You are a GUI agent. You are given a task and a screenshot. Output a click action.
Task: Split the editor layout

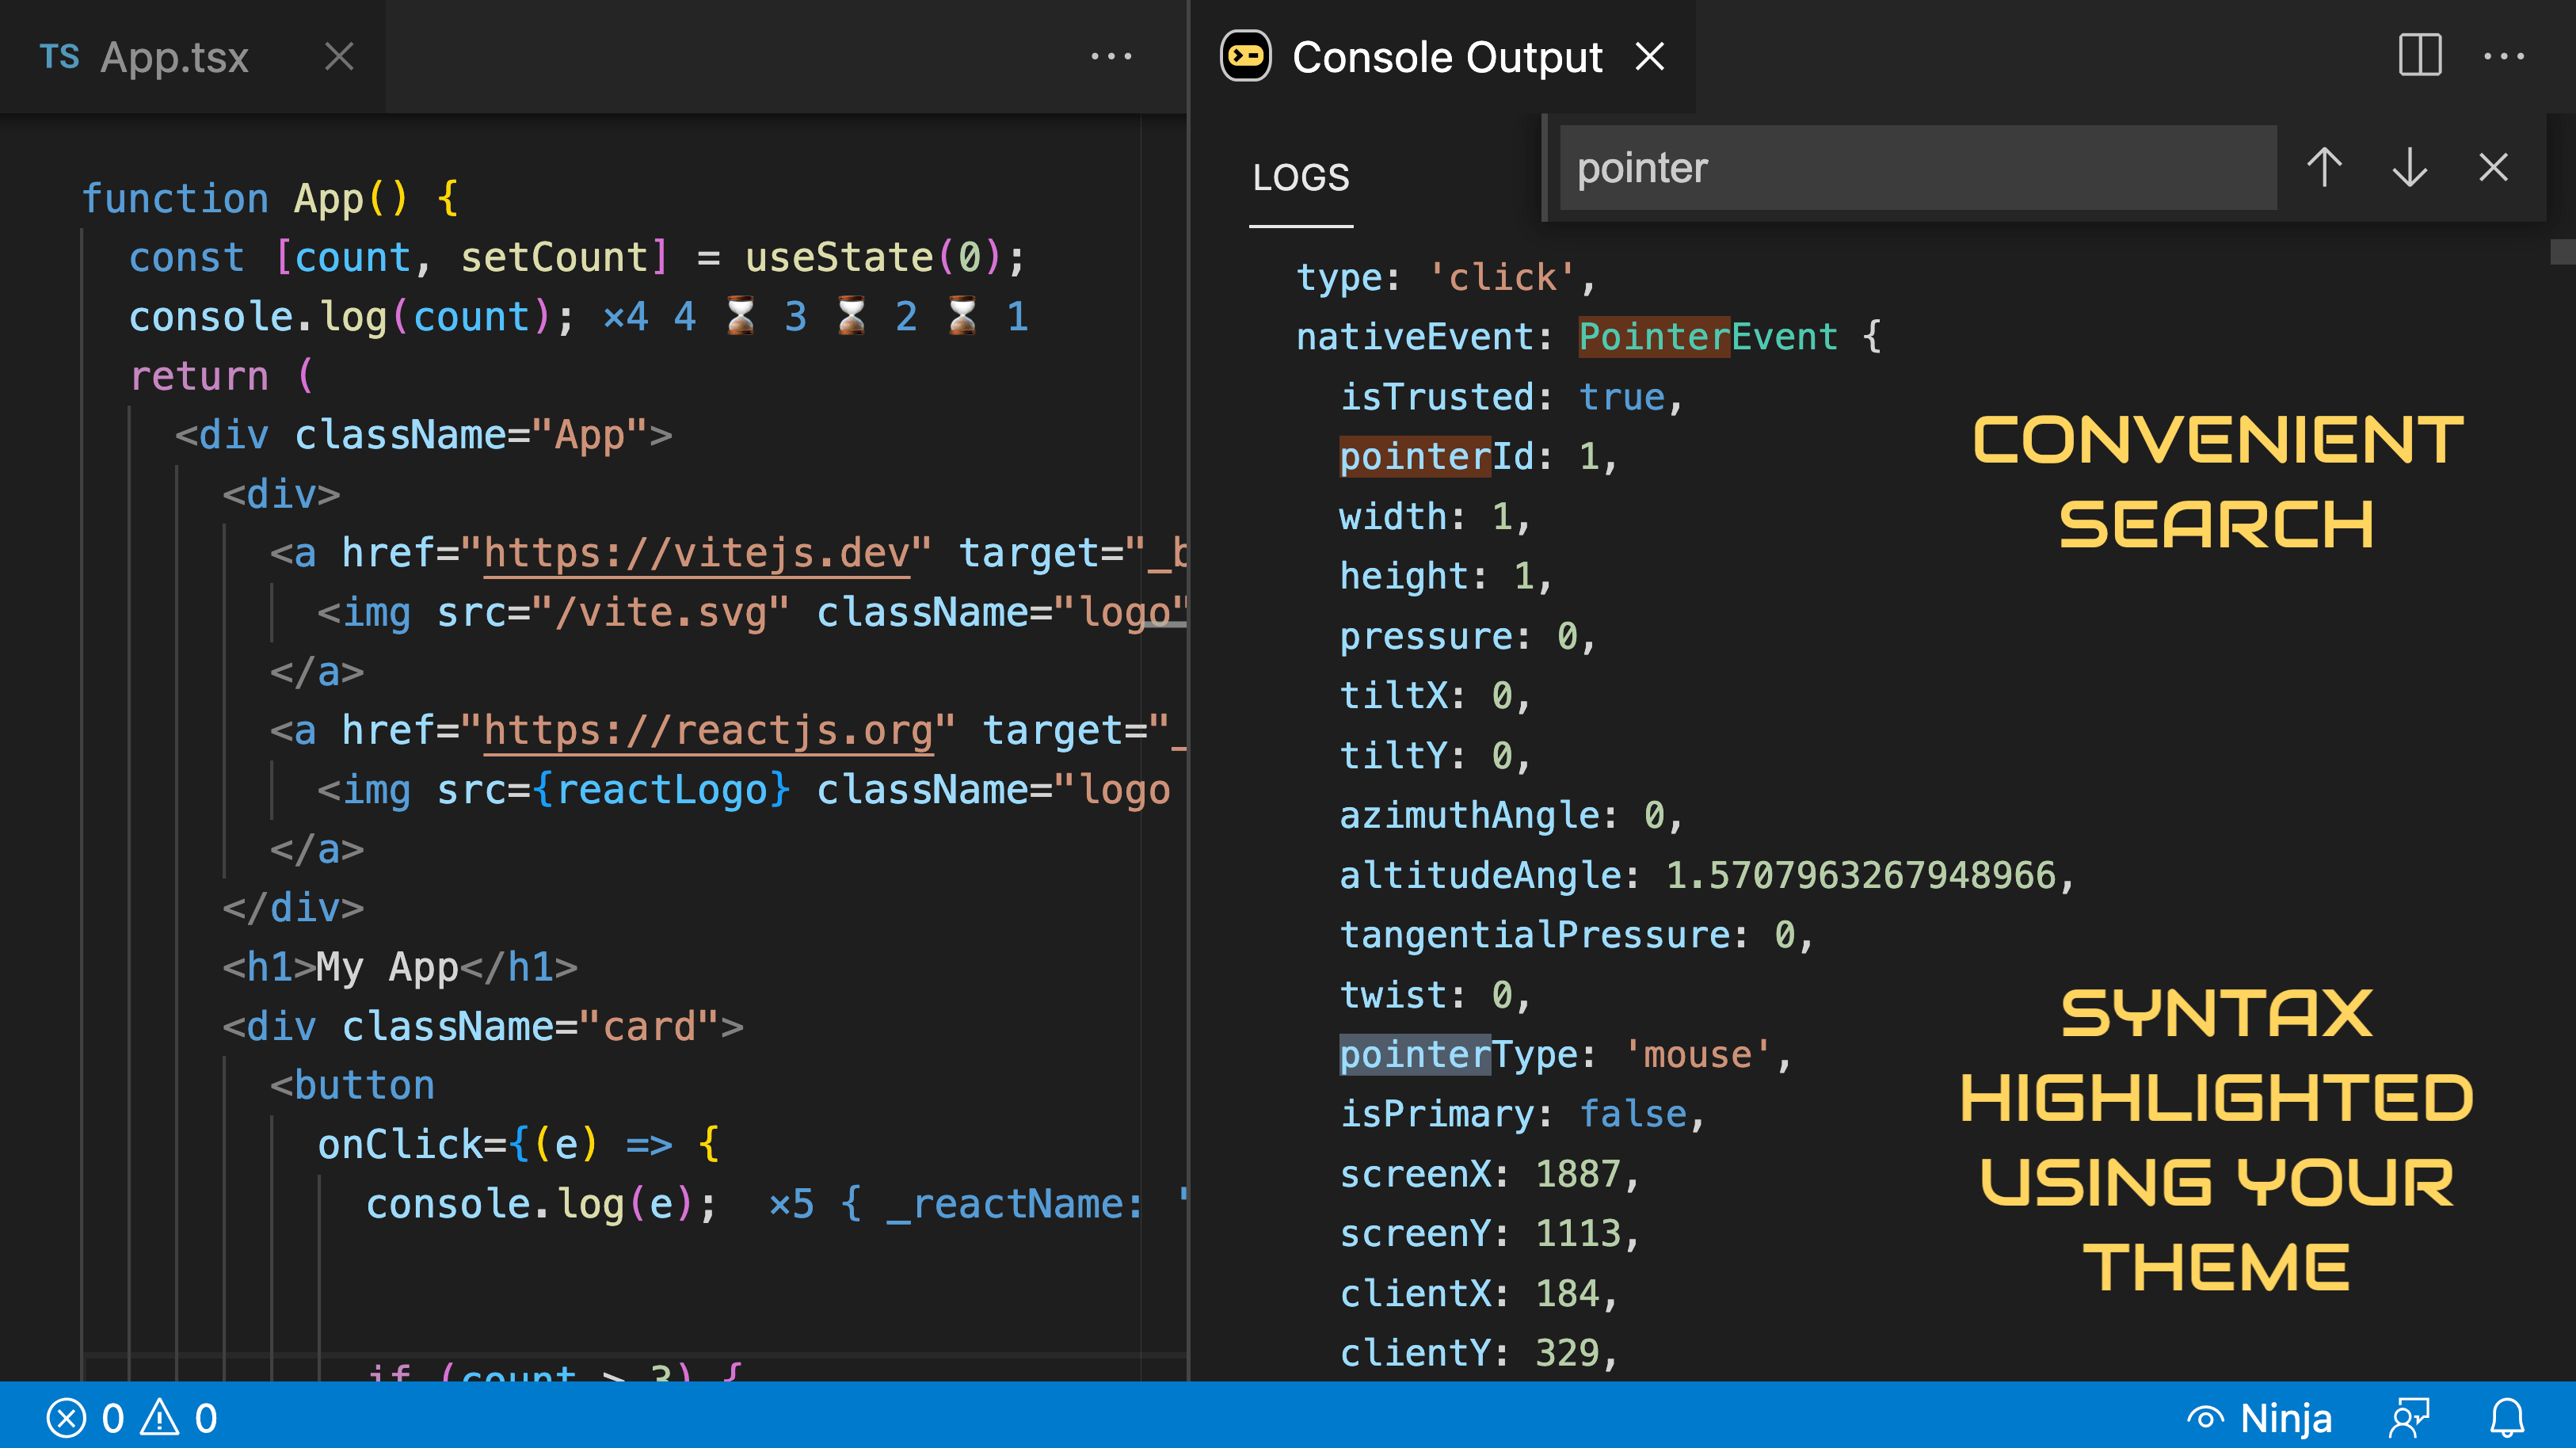pos(2420,56)
